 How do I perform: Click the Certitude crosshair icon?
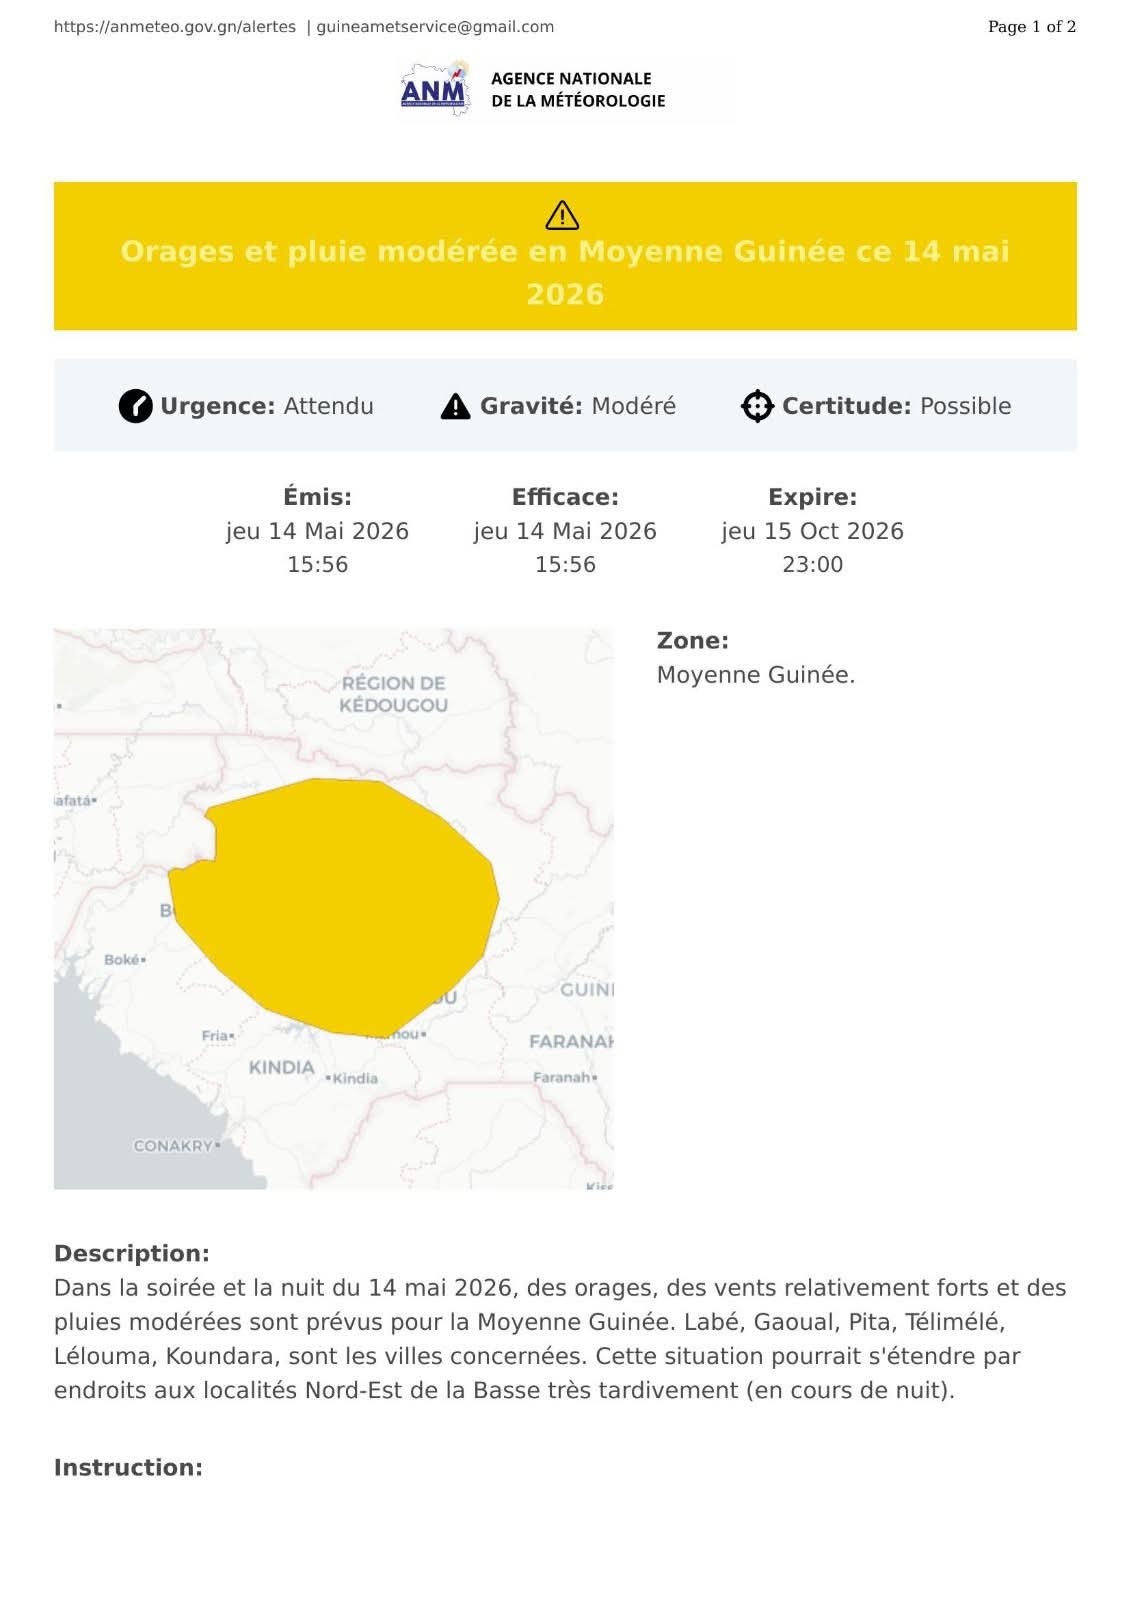pyautogui.click(x=757, y=406)
